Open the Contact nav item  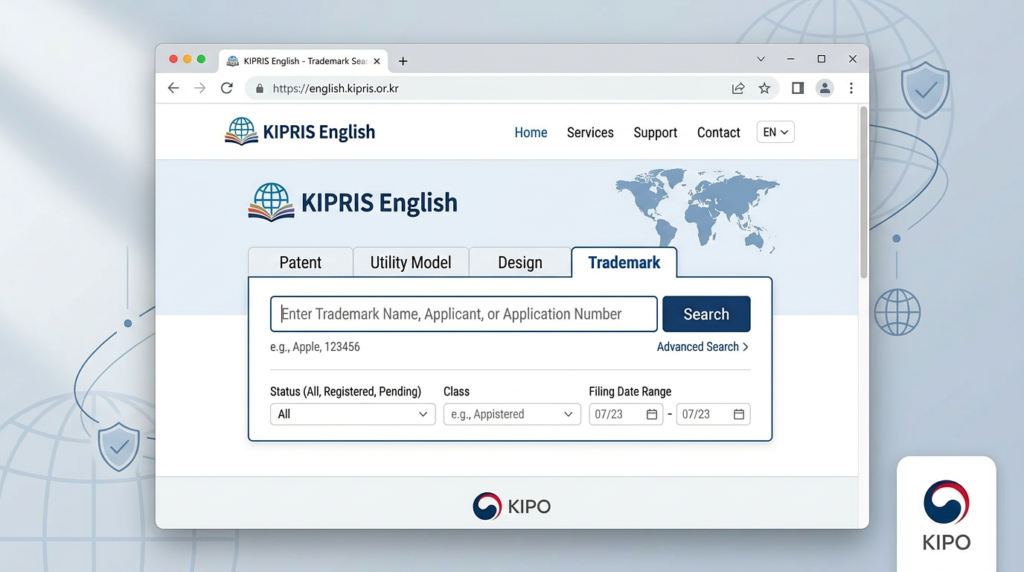click(718, 133)
